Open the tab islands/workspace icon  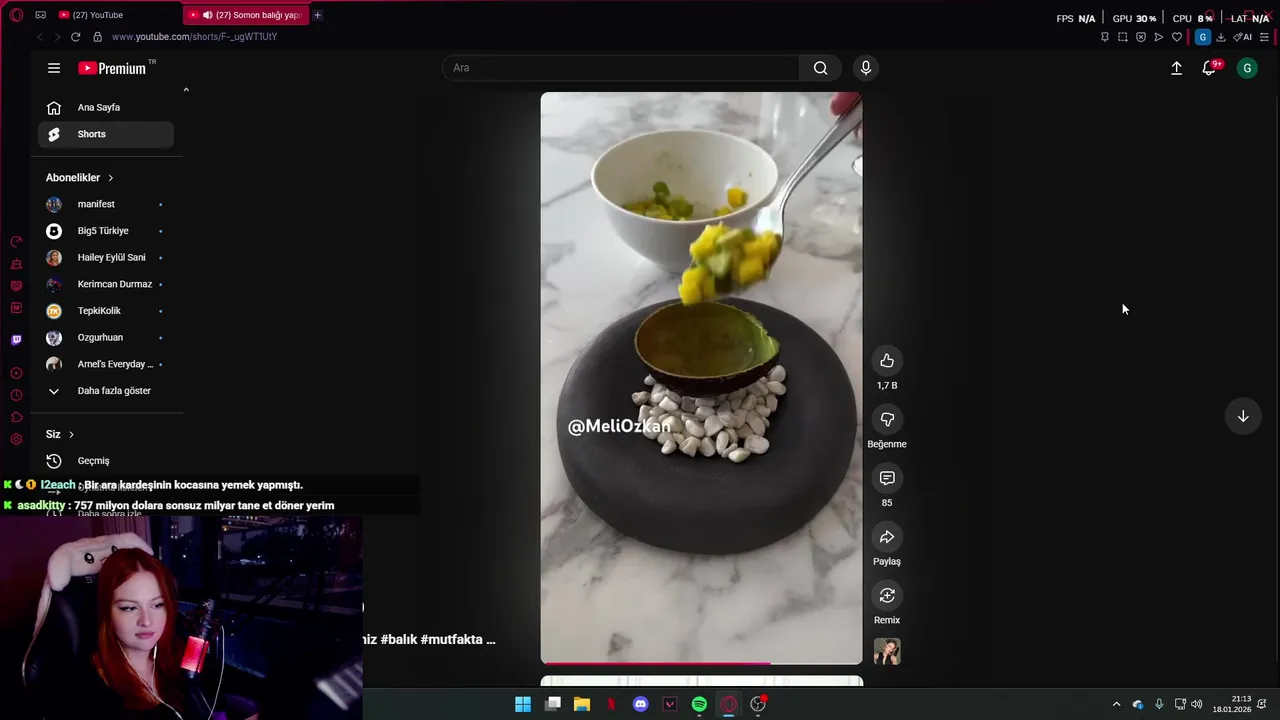click(x=40, y=15)
